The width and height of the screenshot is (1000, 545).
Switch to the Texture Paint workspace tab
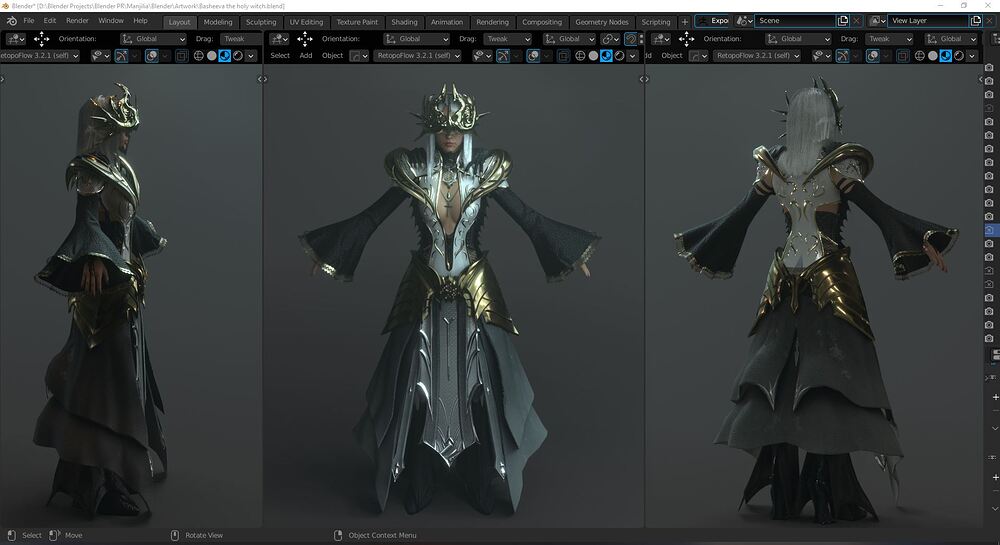pos(357,22)
